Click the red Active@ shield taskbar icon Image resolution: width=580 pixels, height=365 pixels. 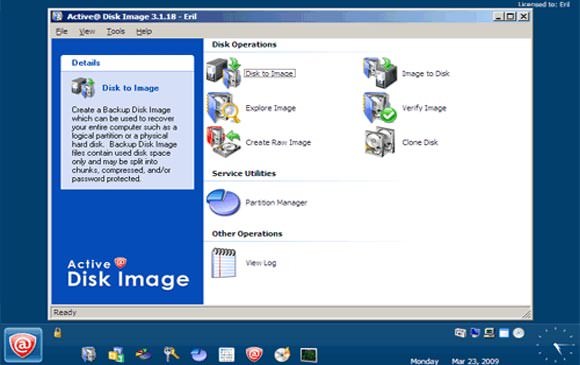(x=254, y=355)
